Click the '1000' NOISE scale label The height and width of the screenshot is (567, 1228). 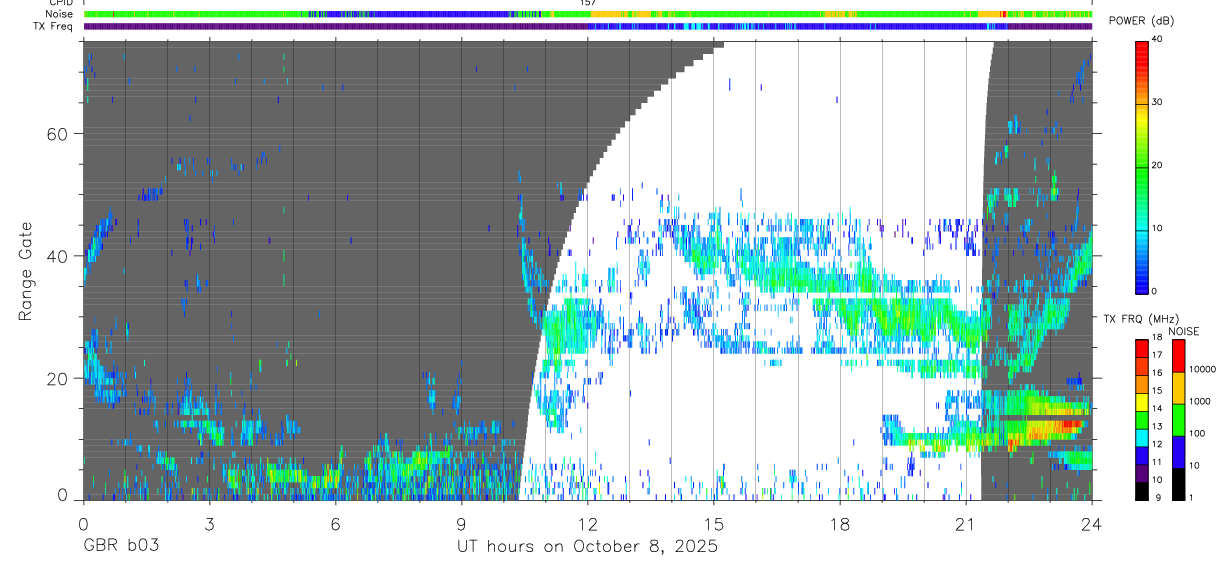tap(1201, 402)
